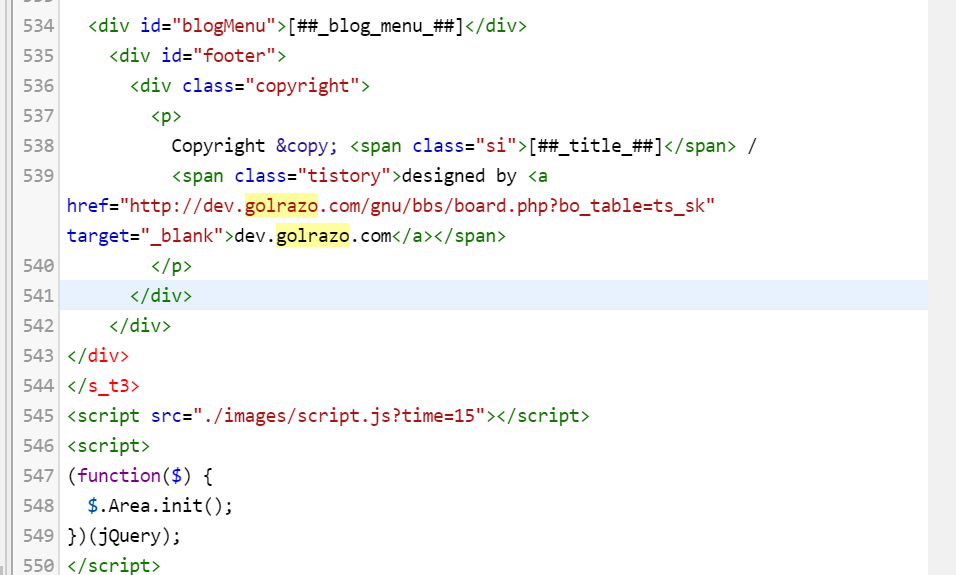The height and width of the screenshot is (575, 956).
Task: Click the "footer" id value
Action: click(235, 55)
